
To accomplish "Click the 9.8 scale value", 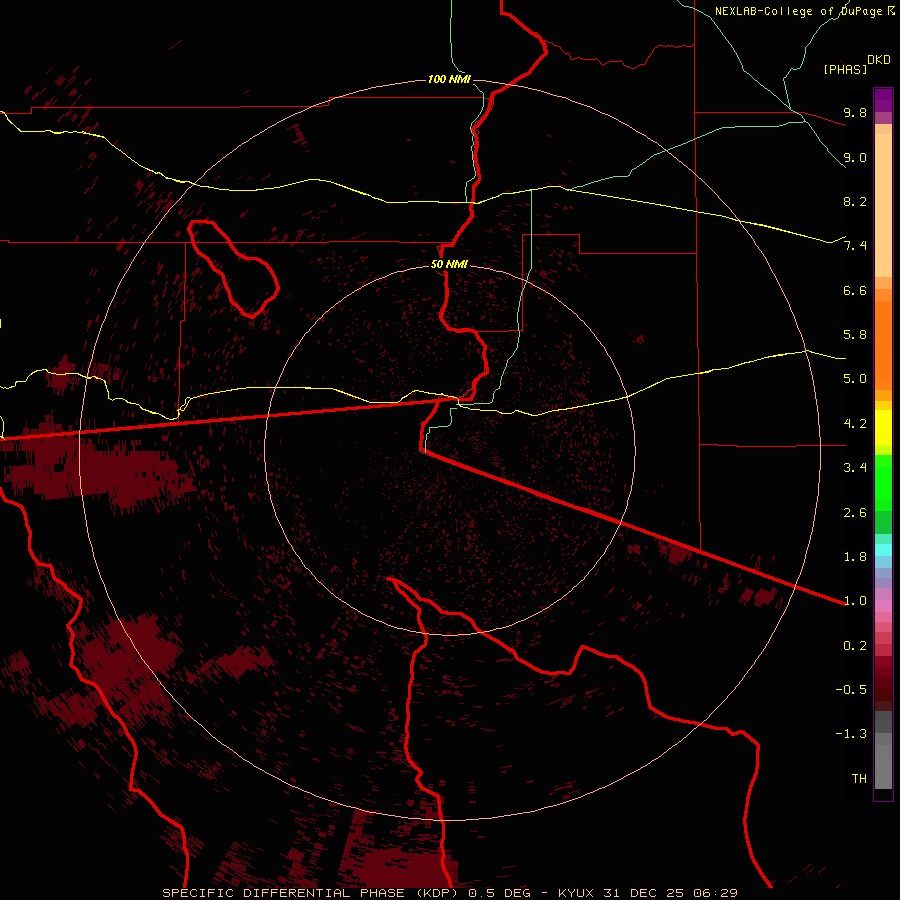I will point(855,112).
